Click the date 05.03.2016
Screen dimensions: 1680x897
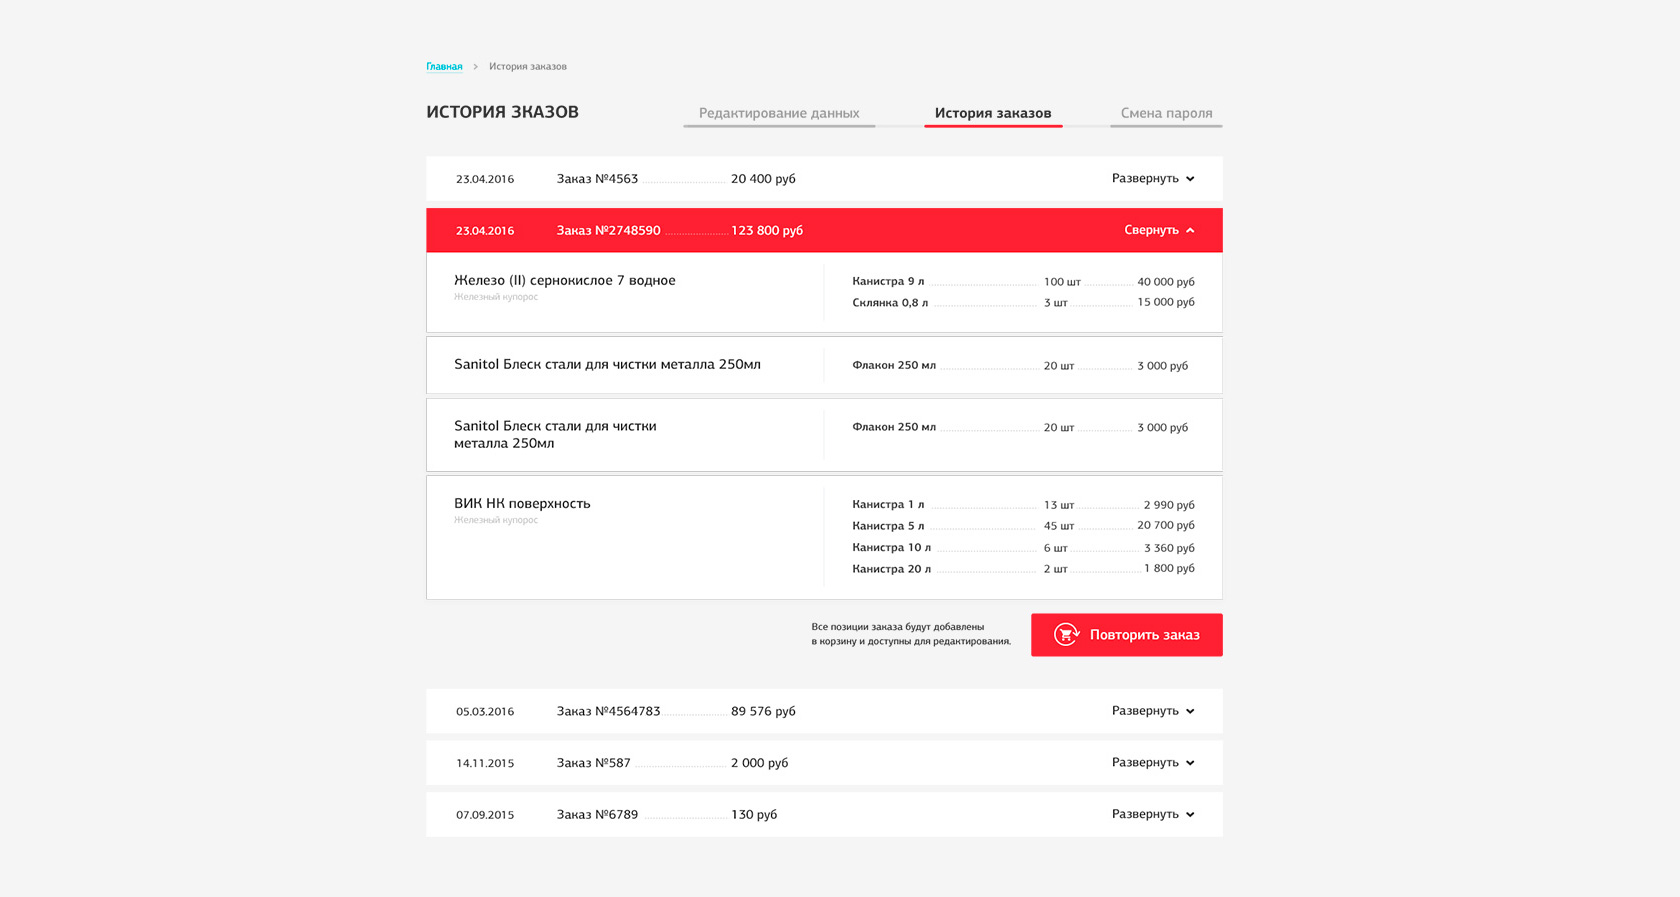click(485, 712)
